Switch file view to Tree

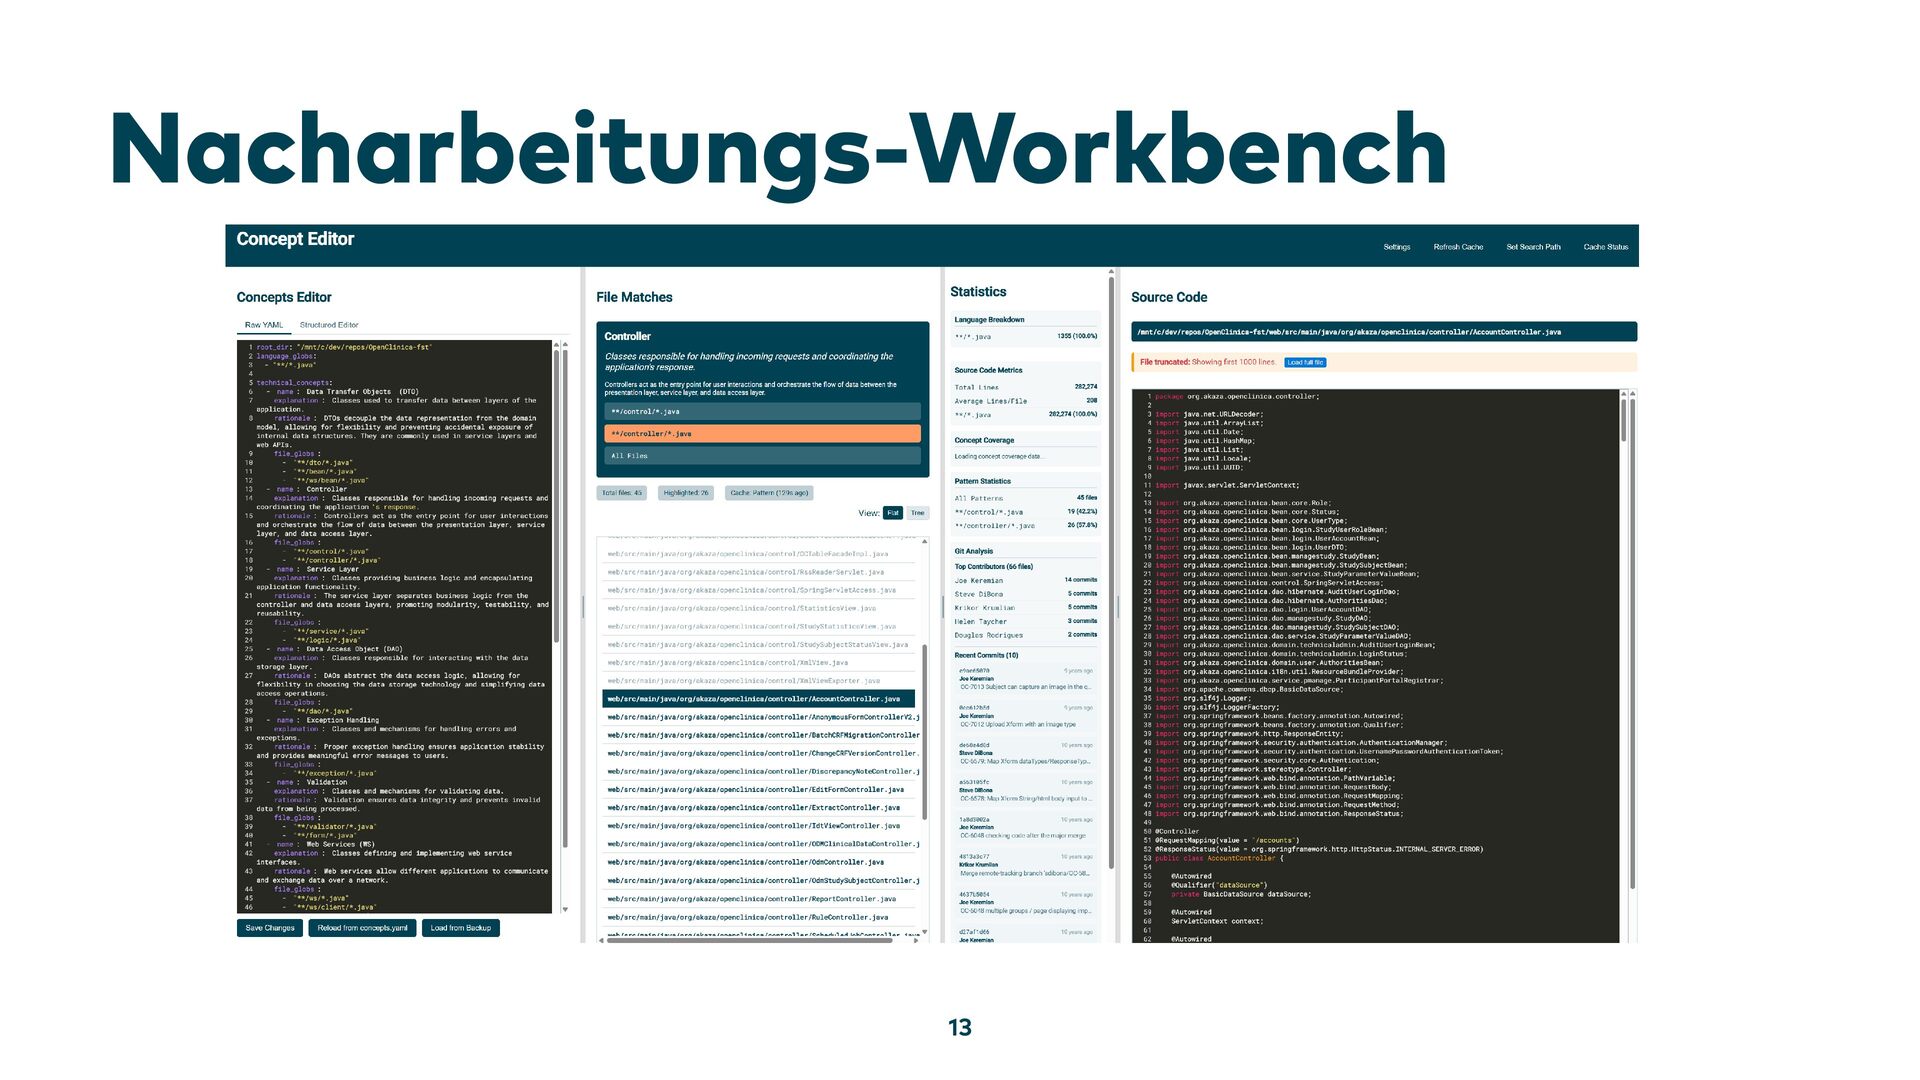[x=917, y=513]
